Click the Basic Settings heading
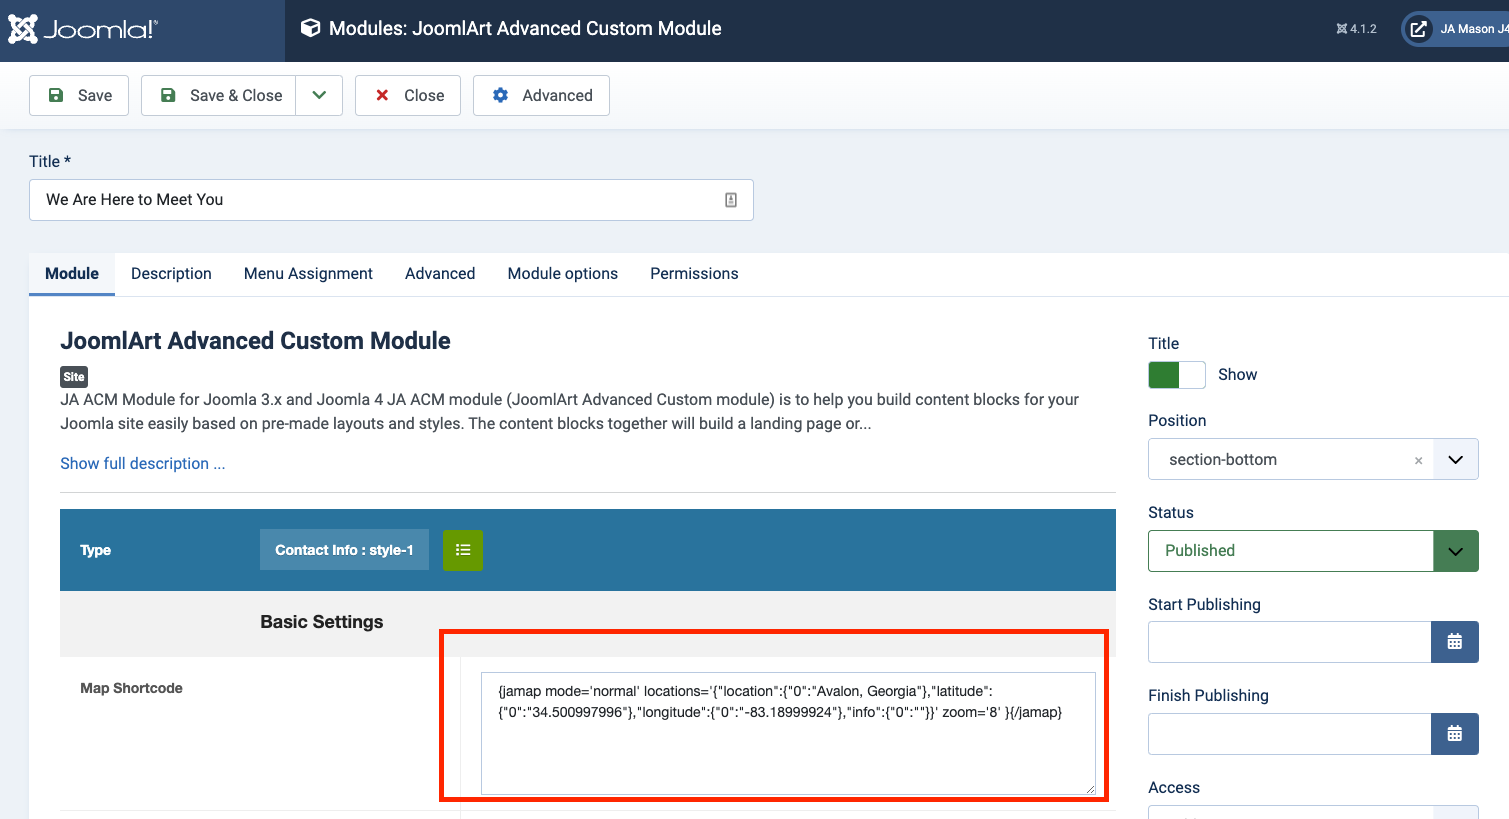Image resolution: width=1509 pixels, height=819 pixels. (x=322, y=622)
